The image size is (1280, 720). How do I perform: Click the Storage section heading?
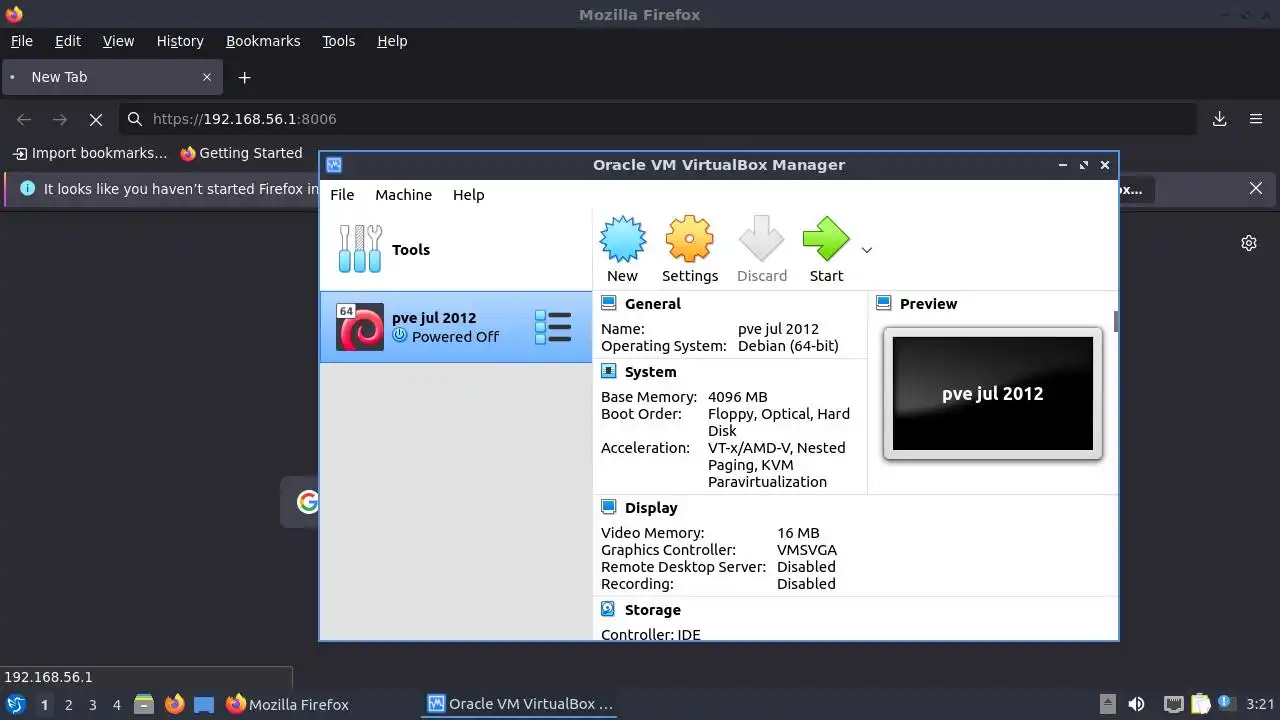tap(652, 609)
